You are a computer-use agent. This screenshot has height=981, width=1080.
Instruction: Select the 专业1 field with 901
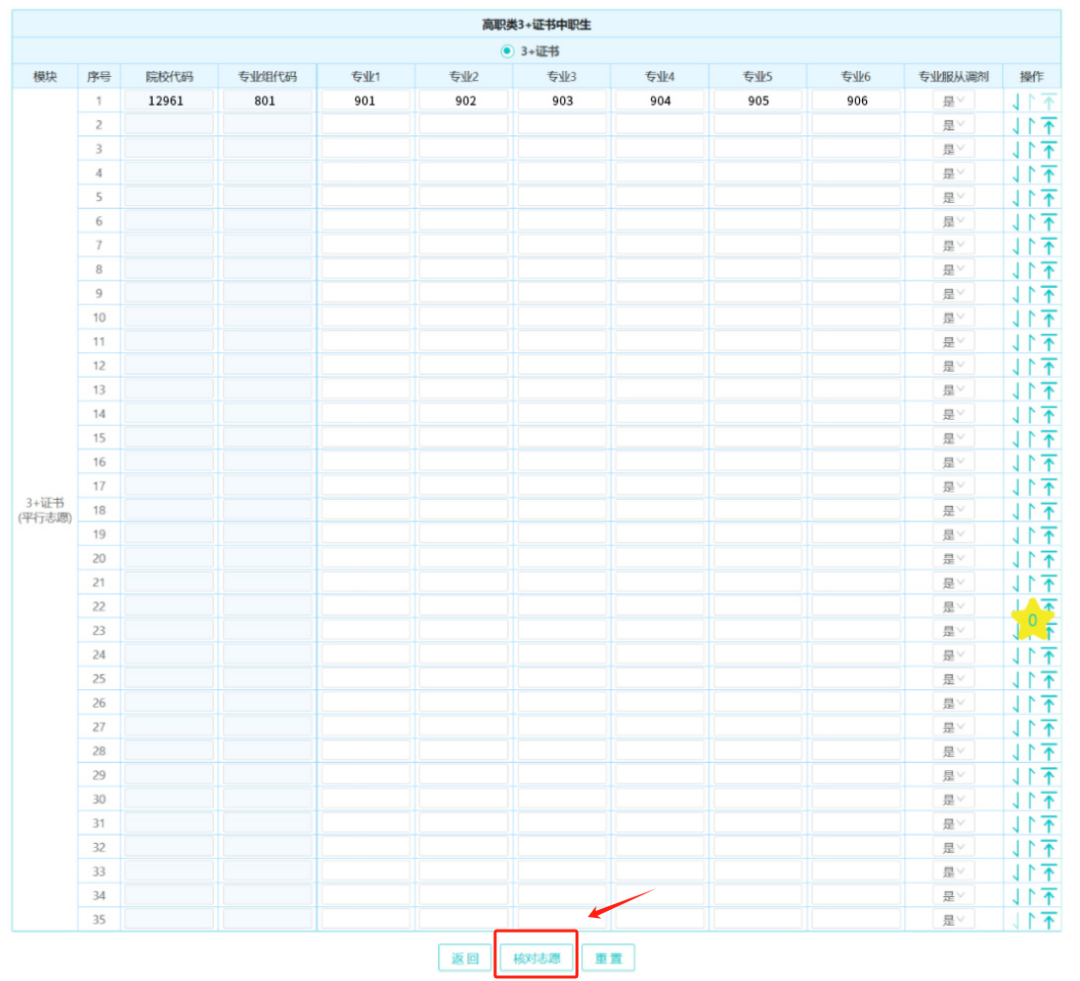(x=365, y=101)
